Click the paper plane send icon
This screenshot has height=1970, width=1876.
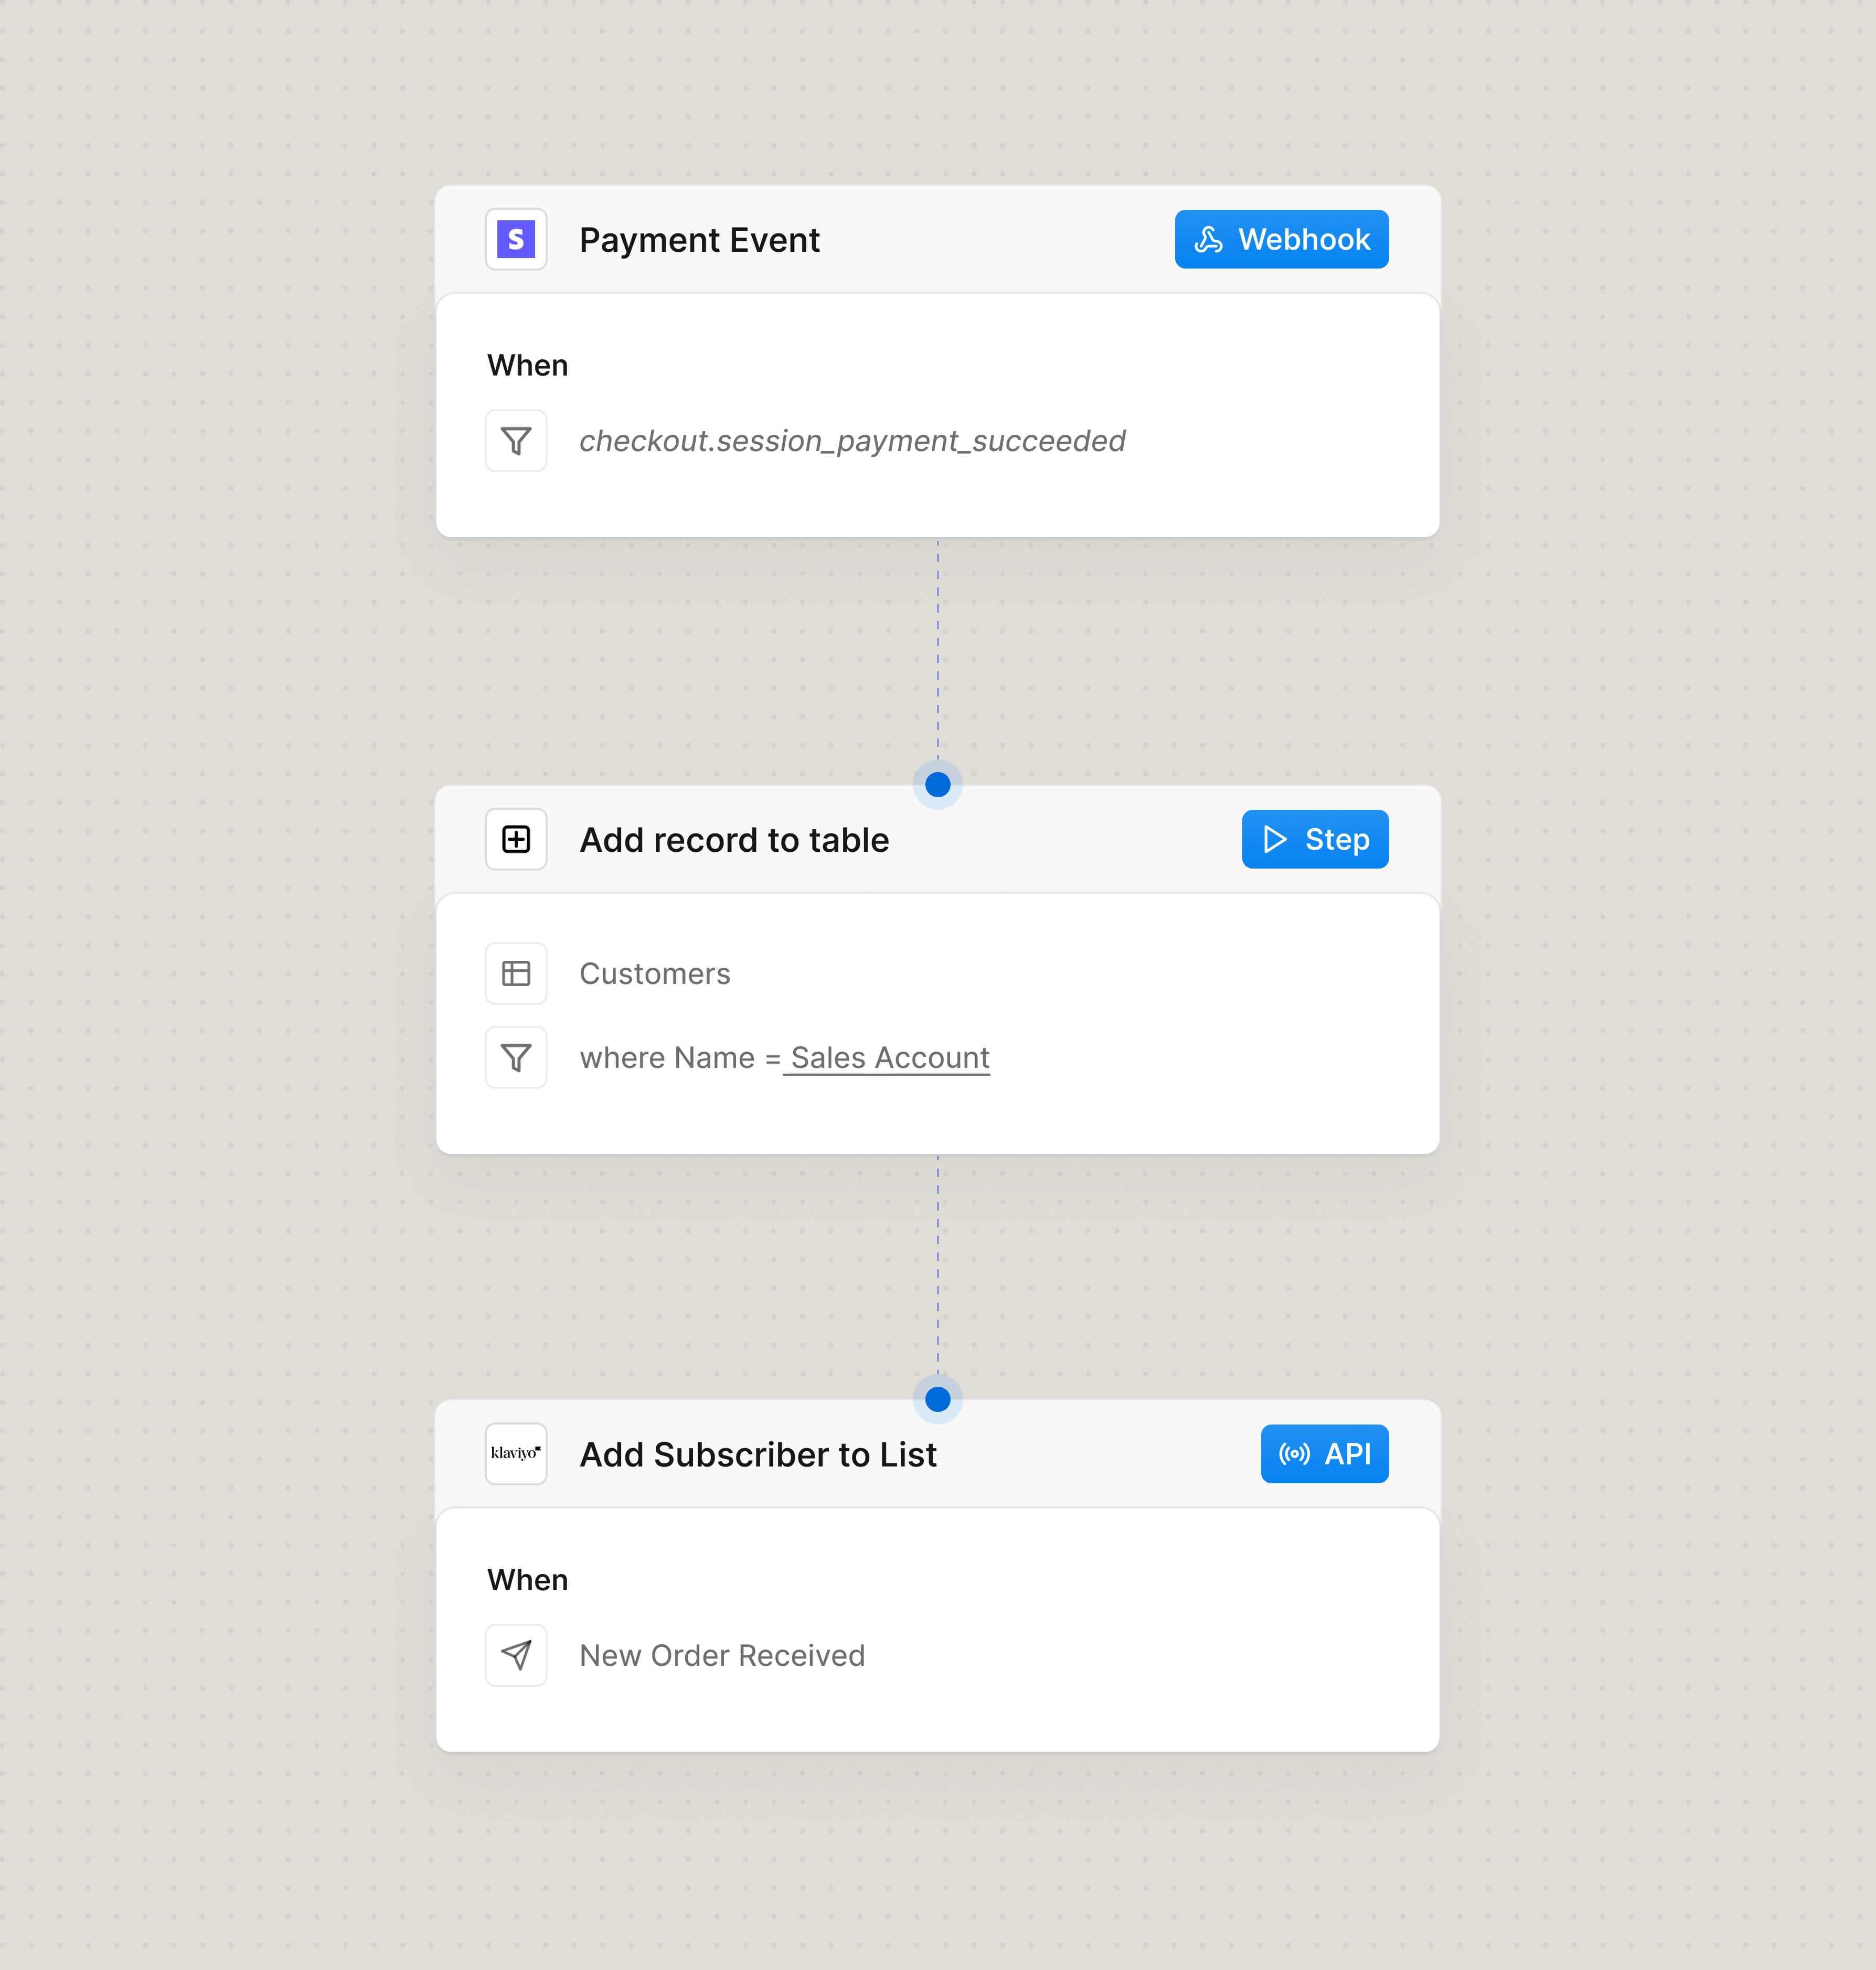pos(516,1656)
